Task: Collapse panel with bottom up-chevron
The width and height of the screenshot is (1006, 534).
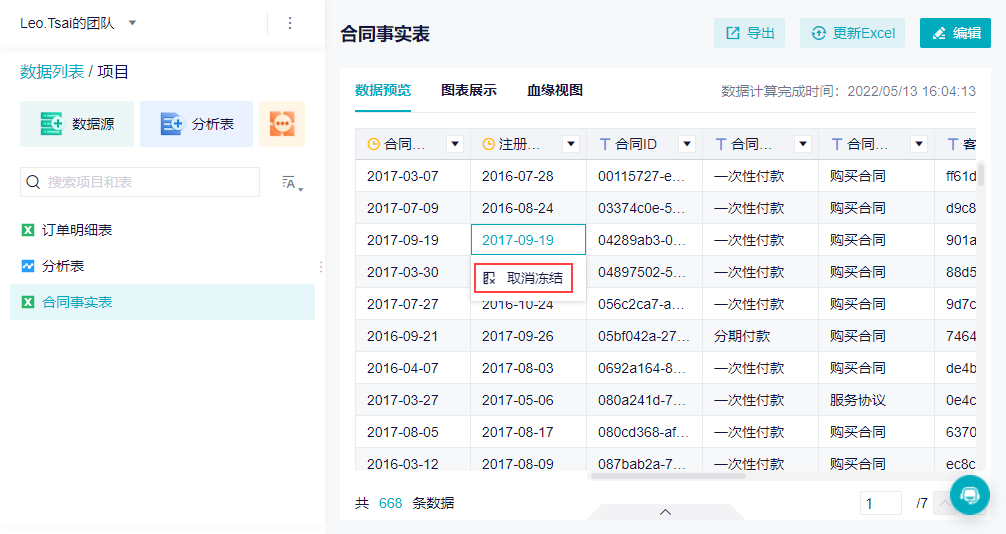Action: (x=665, y=512)
